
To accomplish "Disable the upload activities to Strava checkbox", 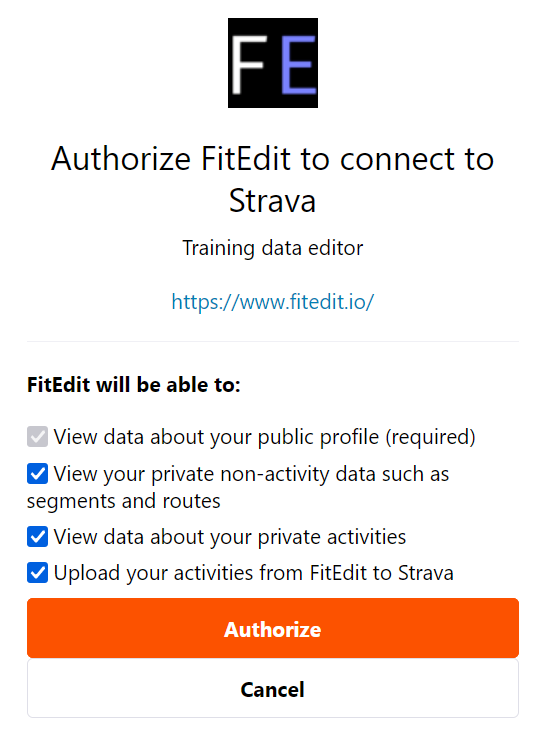I will 37,573.
